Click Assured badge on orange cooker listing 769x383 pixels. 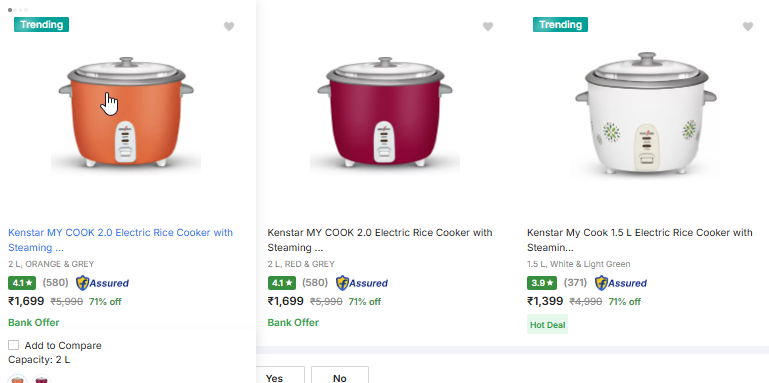pyautogui.click(x=102, y=283)
